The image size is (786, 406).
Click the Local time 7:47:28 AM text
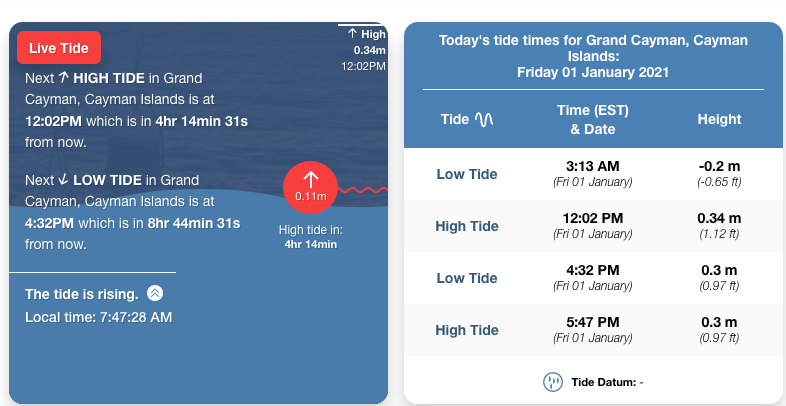pos(98,317)
